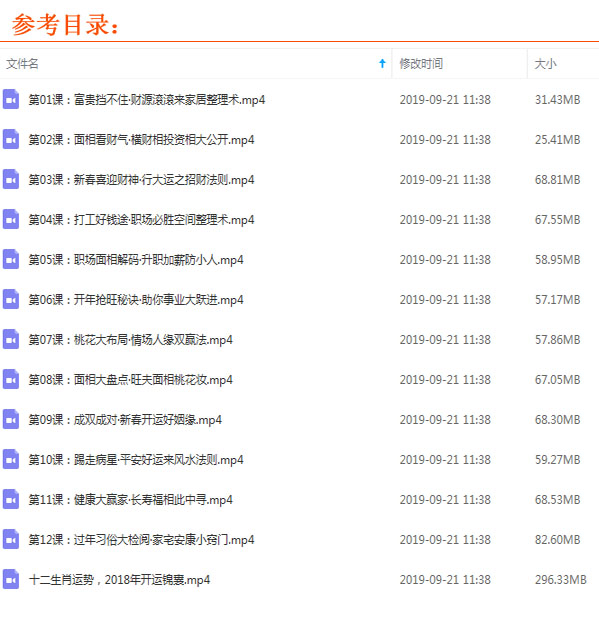This screenshot has height=625, width=599.
Task: Click the video icon for 第01课 file
Action: [11, 99]
